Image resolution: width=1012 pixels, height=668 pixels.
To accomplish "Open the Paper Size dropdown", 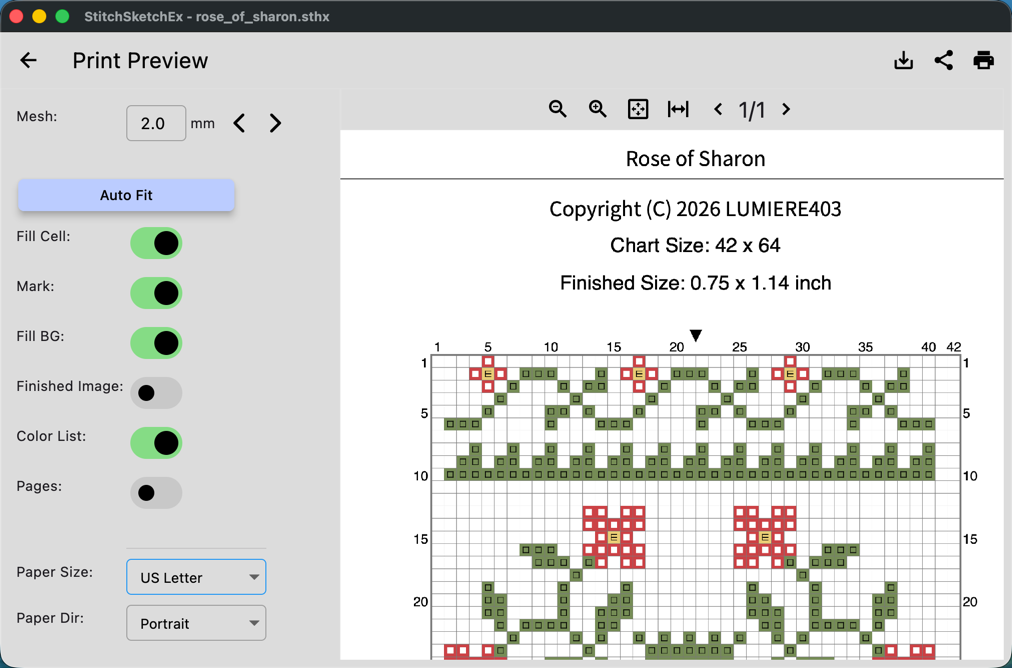I will coord(196,577).
